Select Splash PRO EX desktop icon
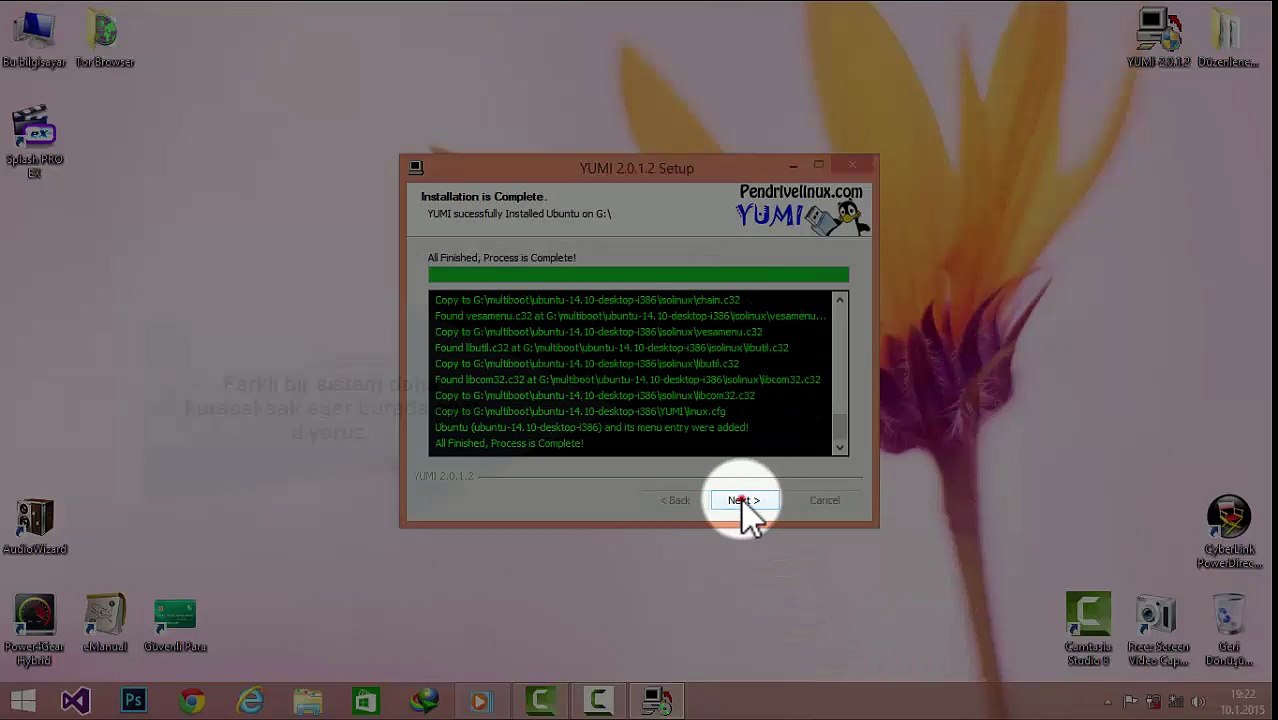 click(34, 143)
